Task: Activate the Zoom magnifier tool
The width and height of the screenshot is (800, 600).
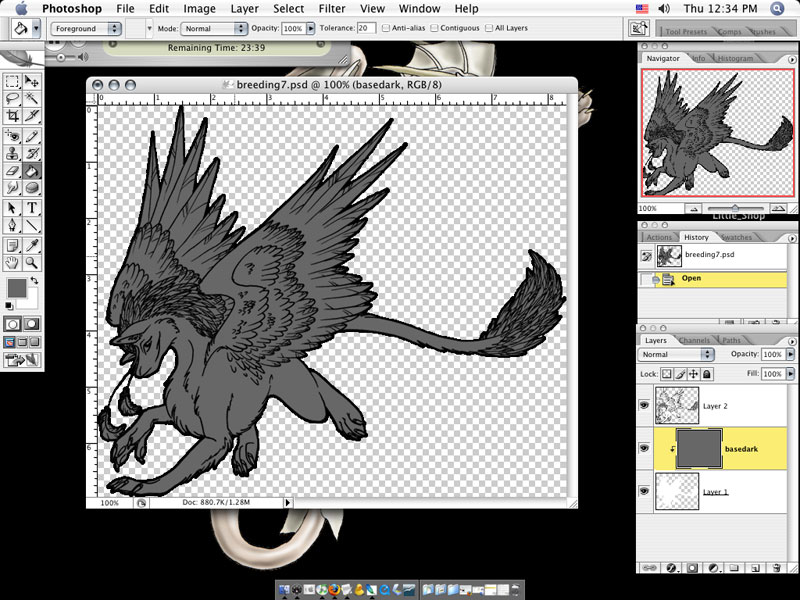Action: pyautogui.click(x=32, y=262)
